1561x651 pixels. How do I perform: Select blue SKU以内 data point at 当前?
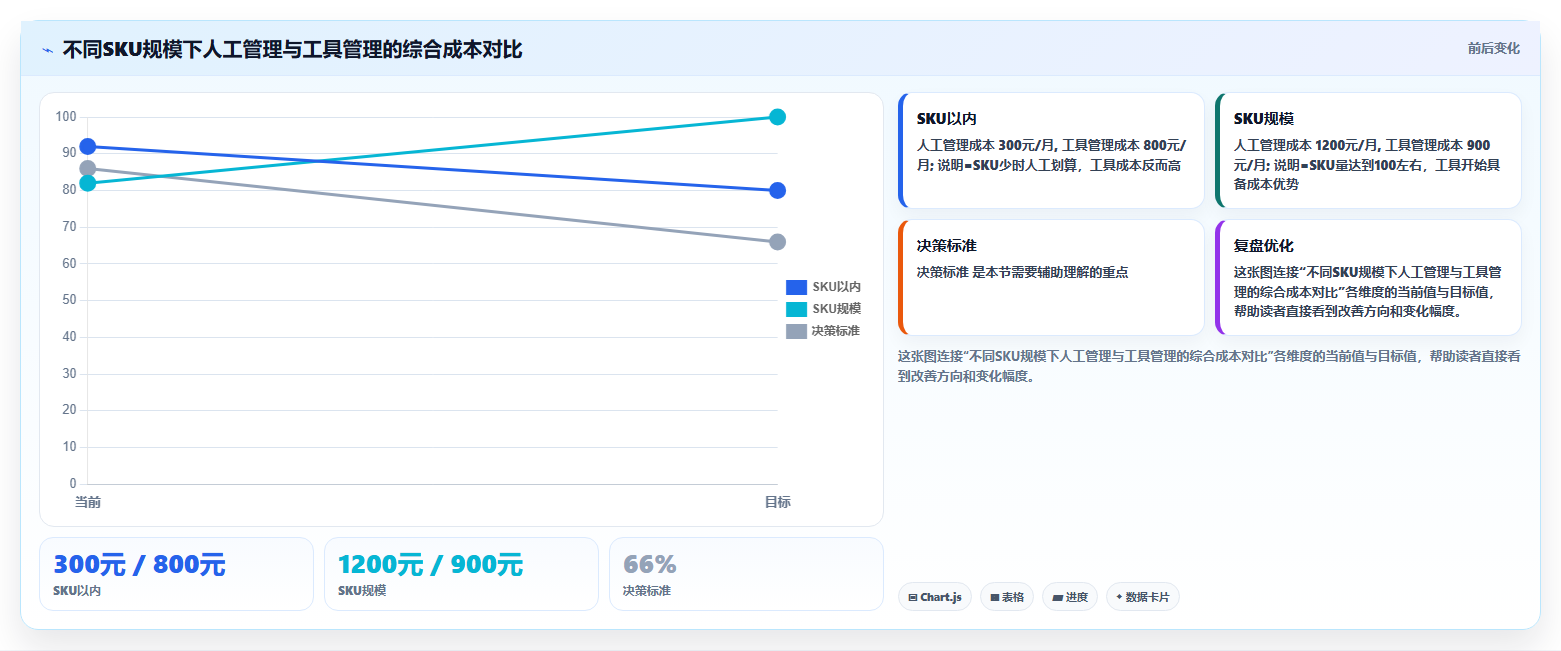(88, 146)
